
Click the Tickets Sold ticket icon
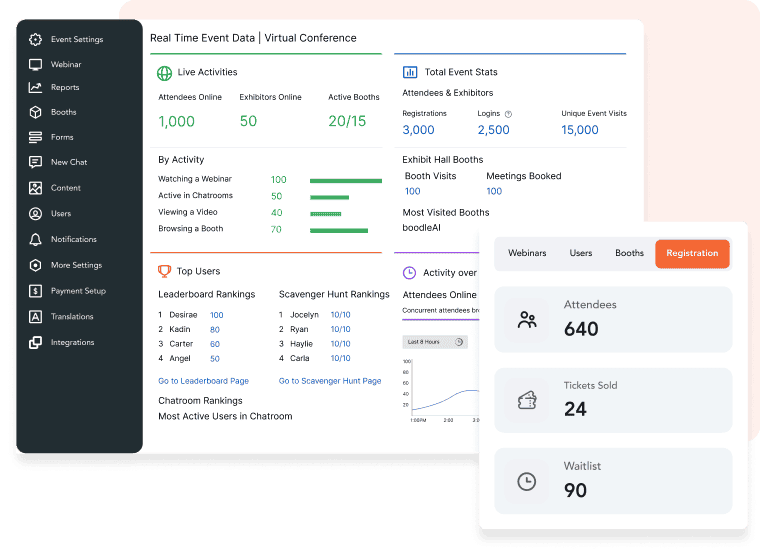[x=527, y=400]
